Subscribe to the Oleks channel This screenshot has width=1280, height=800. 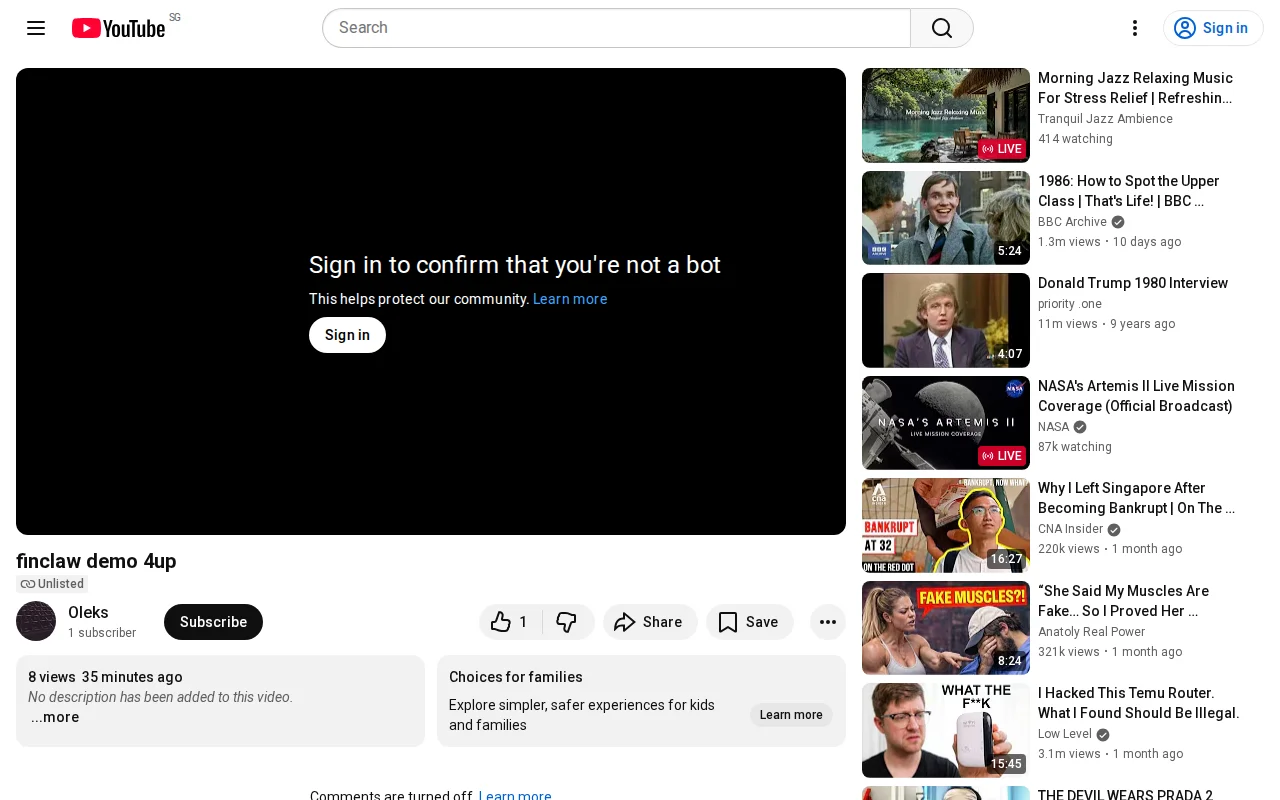coord(213,622)
